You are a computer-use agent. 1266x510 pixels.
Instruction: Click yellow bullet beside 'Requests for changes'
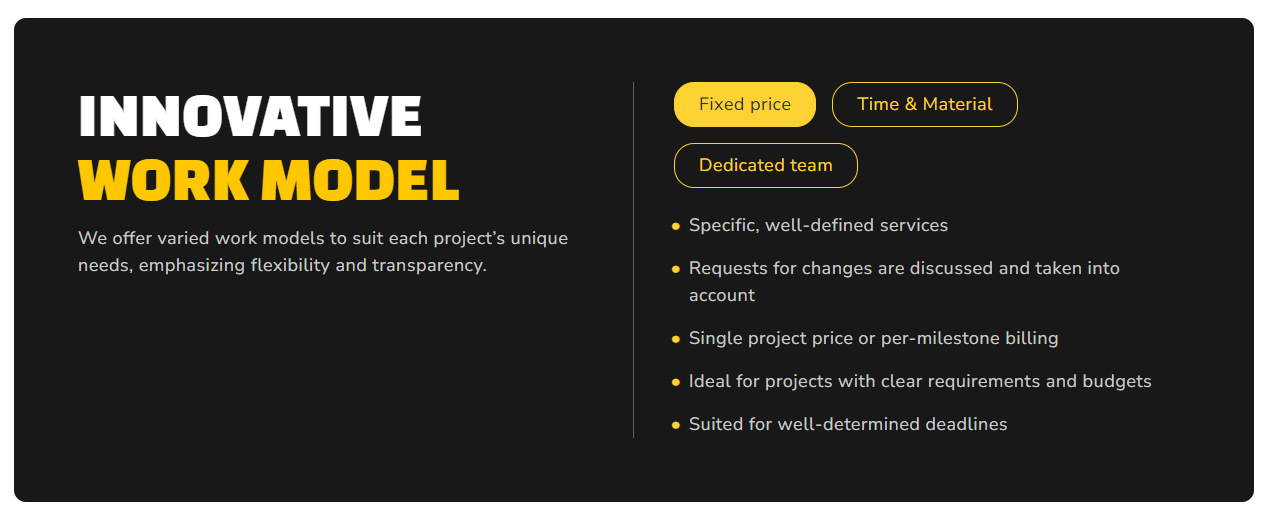click(676, 269)
